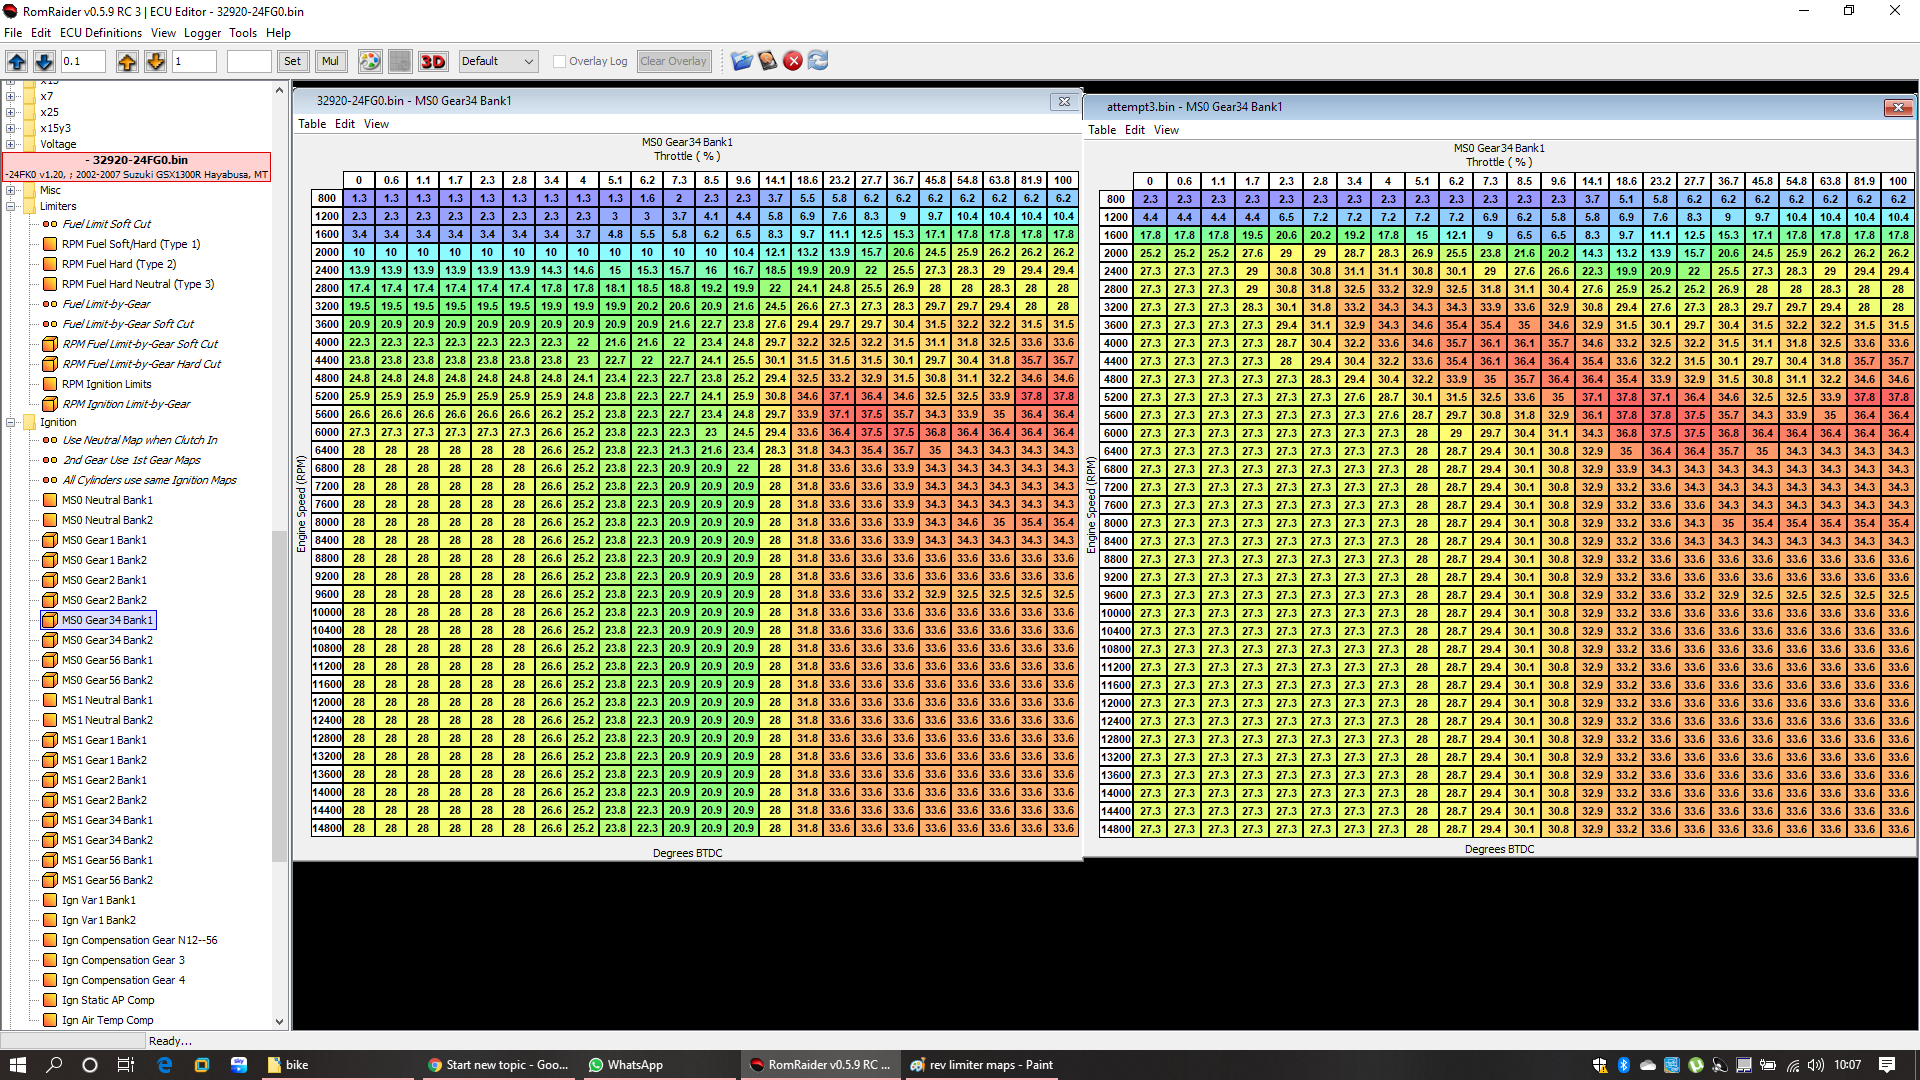Click the refresh ROM icon
1920x1080 pixels.
pos(818,61)
